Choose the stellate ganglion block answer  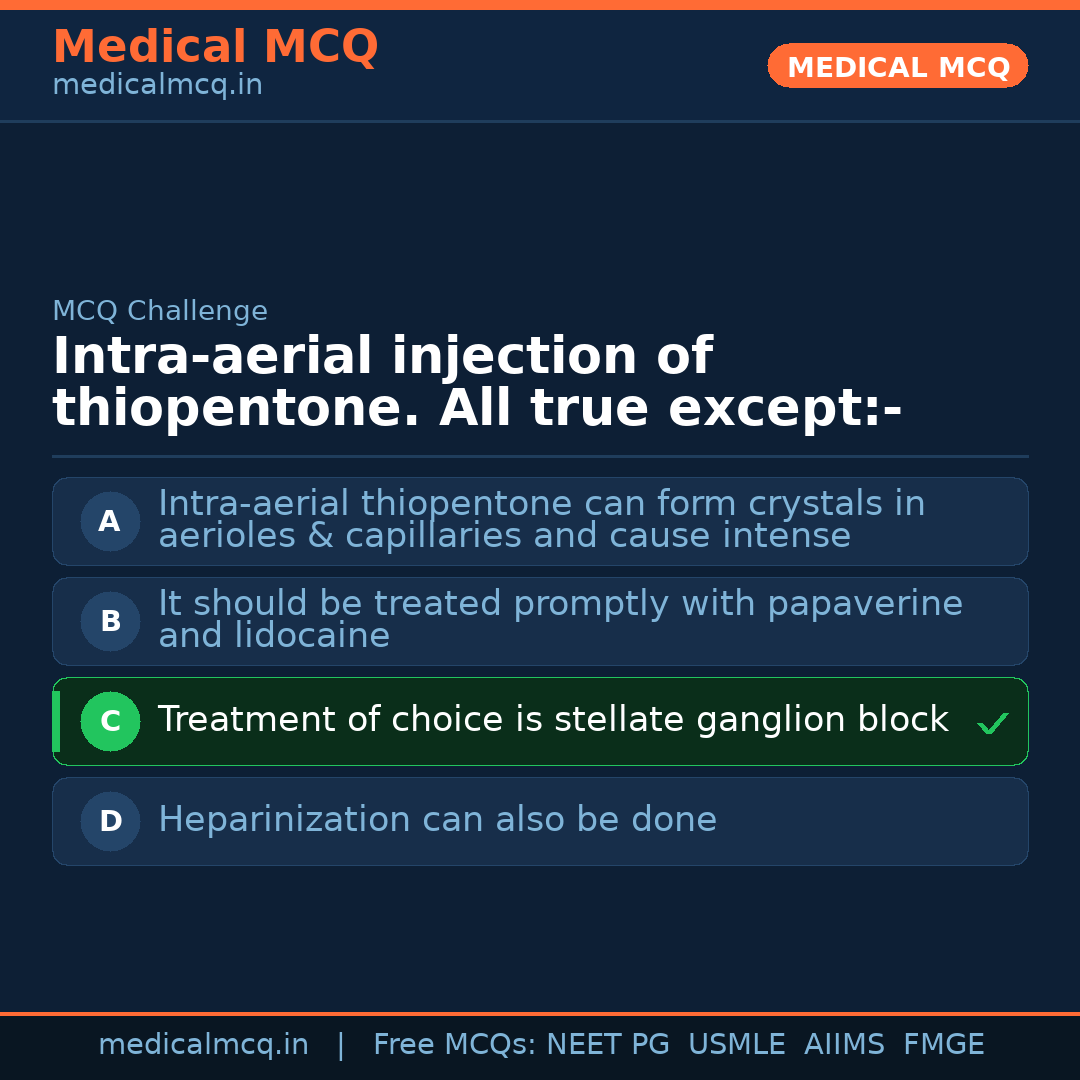552,720
